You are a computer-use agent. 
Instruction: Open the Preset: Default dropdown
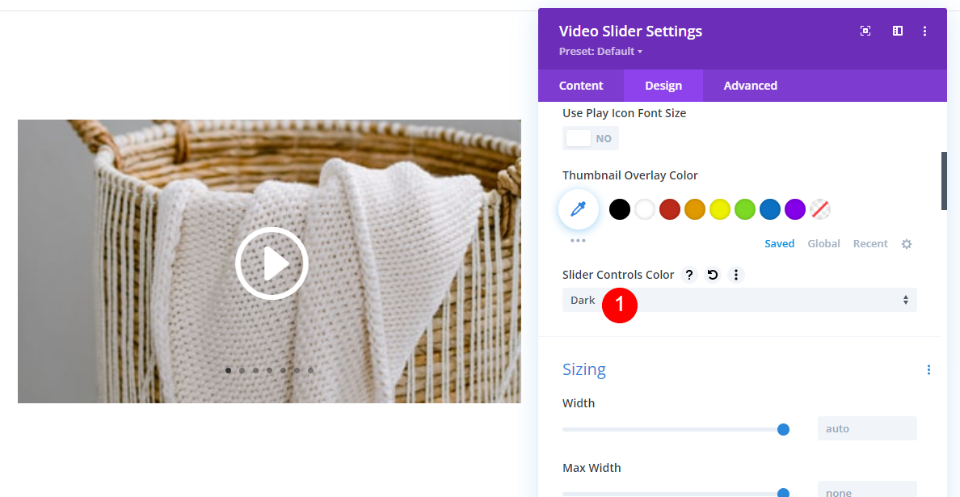tap(601, 51)
